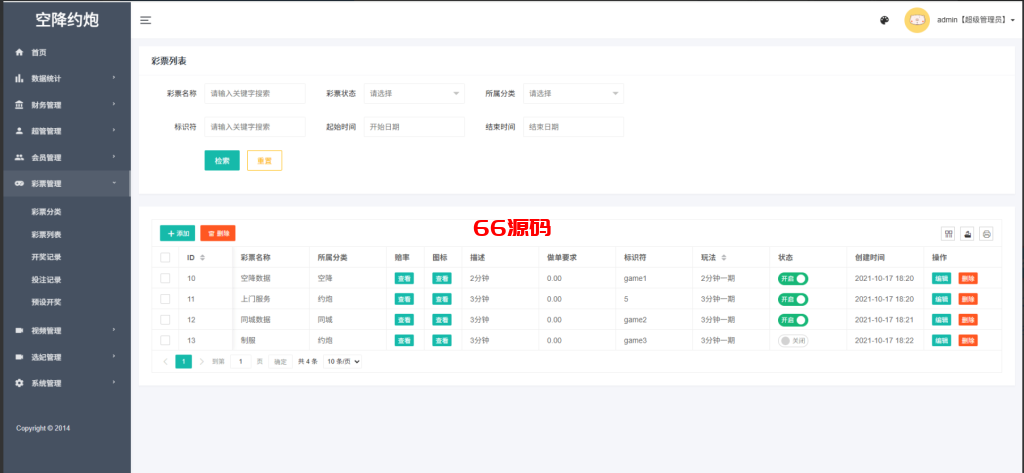1024x473 pixels.
Task: View 图标 for 上门服务 row
Action: click(x=442, y=299)
